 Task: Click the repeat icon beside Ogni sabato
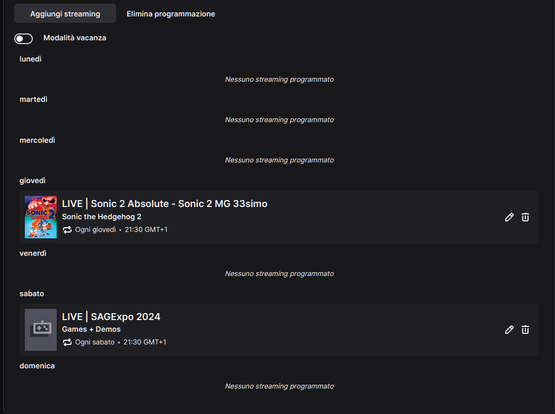coord(67,343)
